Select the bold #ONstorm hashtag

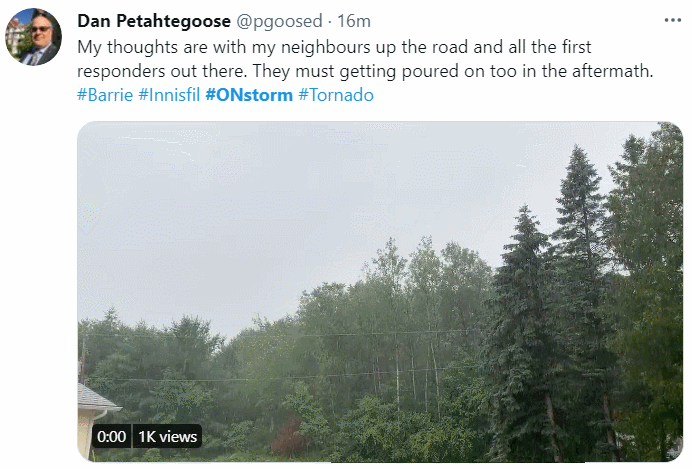click(249, 95)
